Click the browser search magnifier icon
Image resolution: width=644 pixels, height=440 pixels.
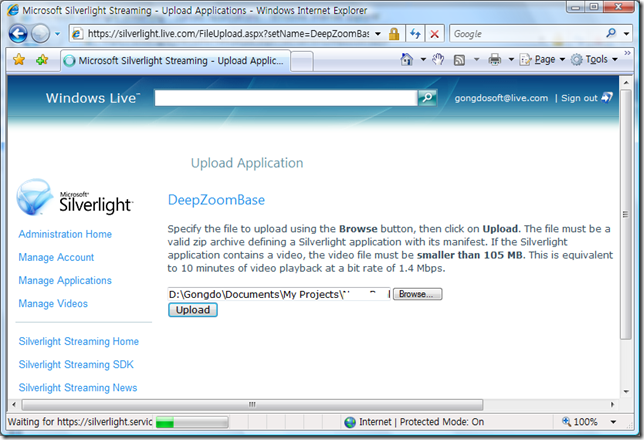[x=611, y=33]
